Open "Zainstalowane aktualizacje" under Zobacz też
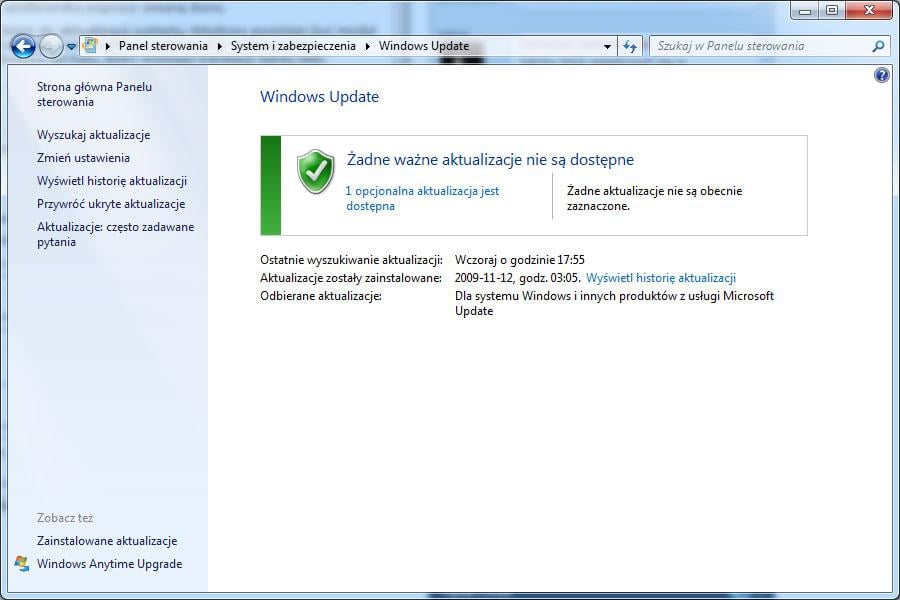 (107, 541)
